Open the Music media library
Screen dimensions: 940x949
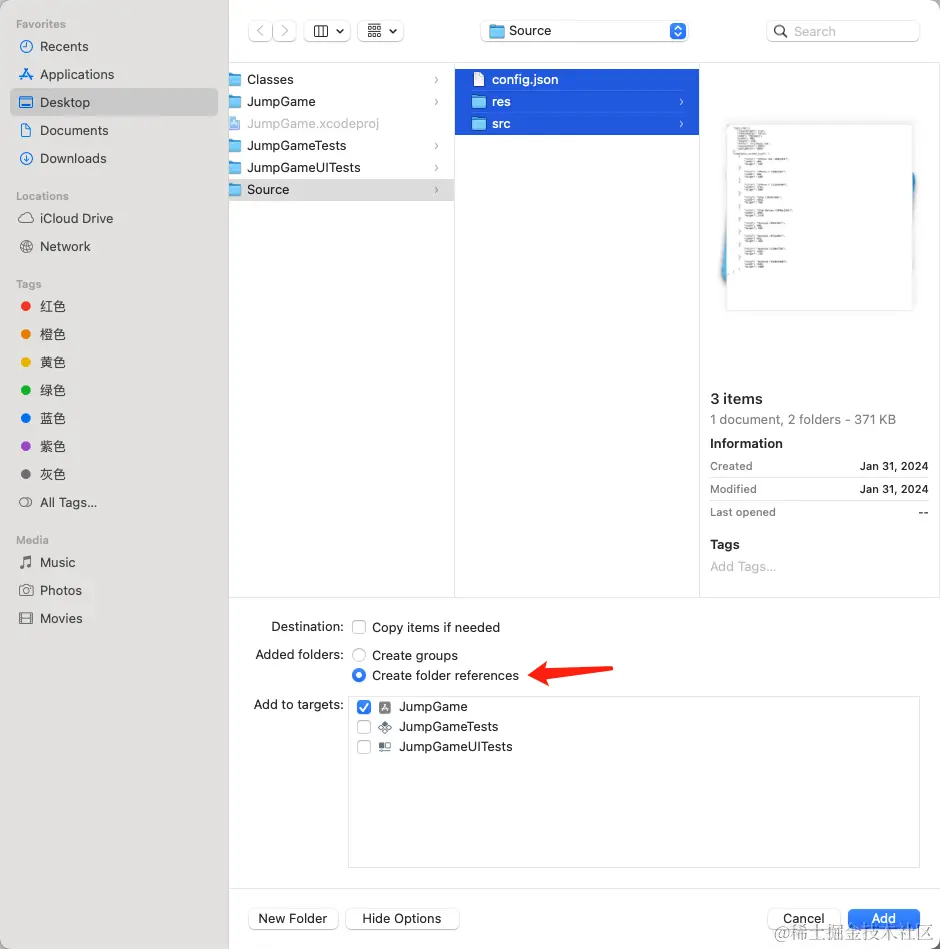(114, 562)
